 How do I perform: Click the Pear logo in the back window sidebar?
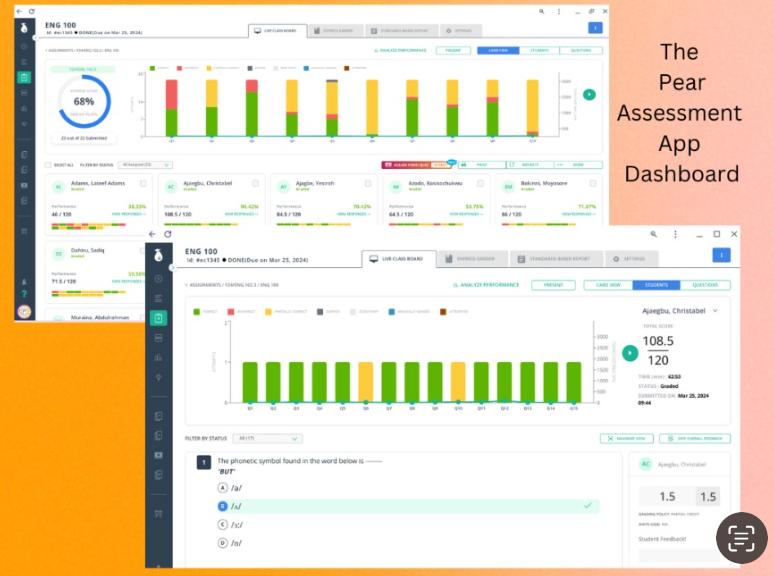24,28
